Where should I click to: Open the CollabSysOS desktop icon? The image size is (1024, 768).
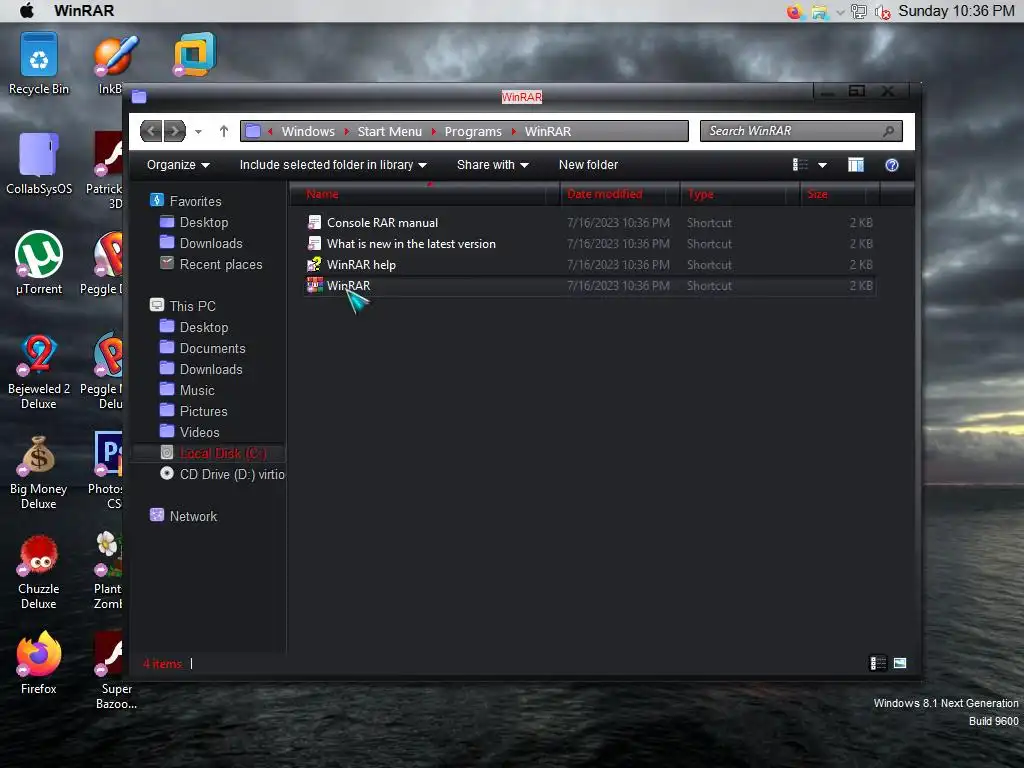(39, 164)
